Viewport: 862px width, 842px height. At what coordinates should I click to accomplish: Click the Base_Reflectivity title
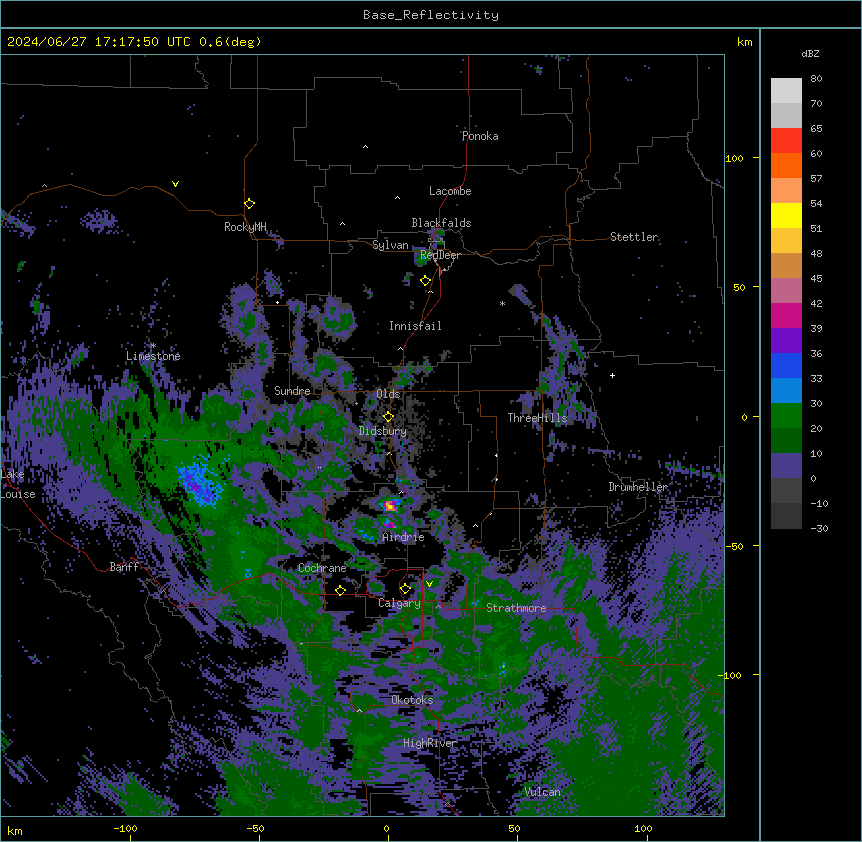[x=431, y=15]
